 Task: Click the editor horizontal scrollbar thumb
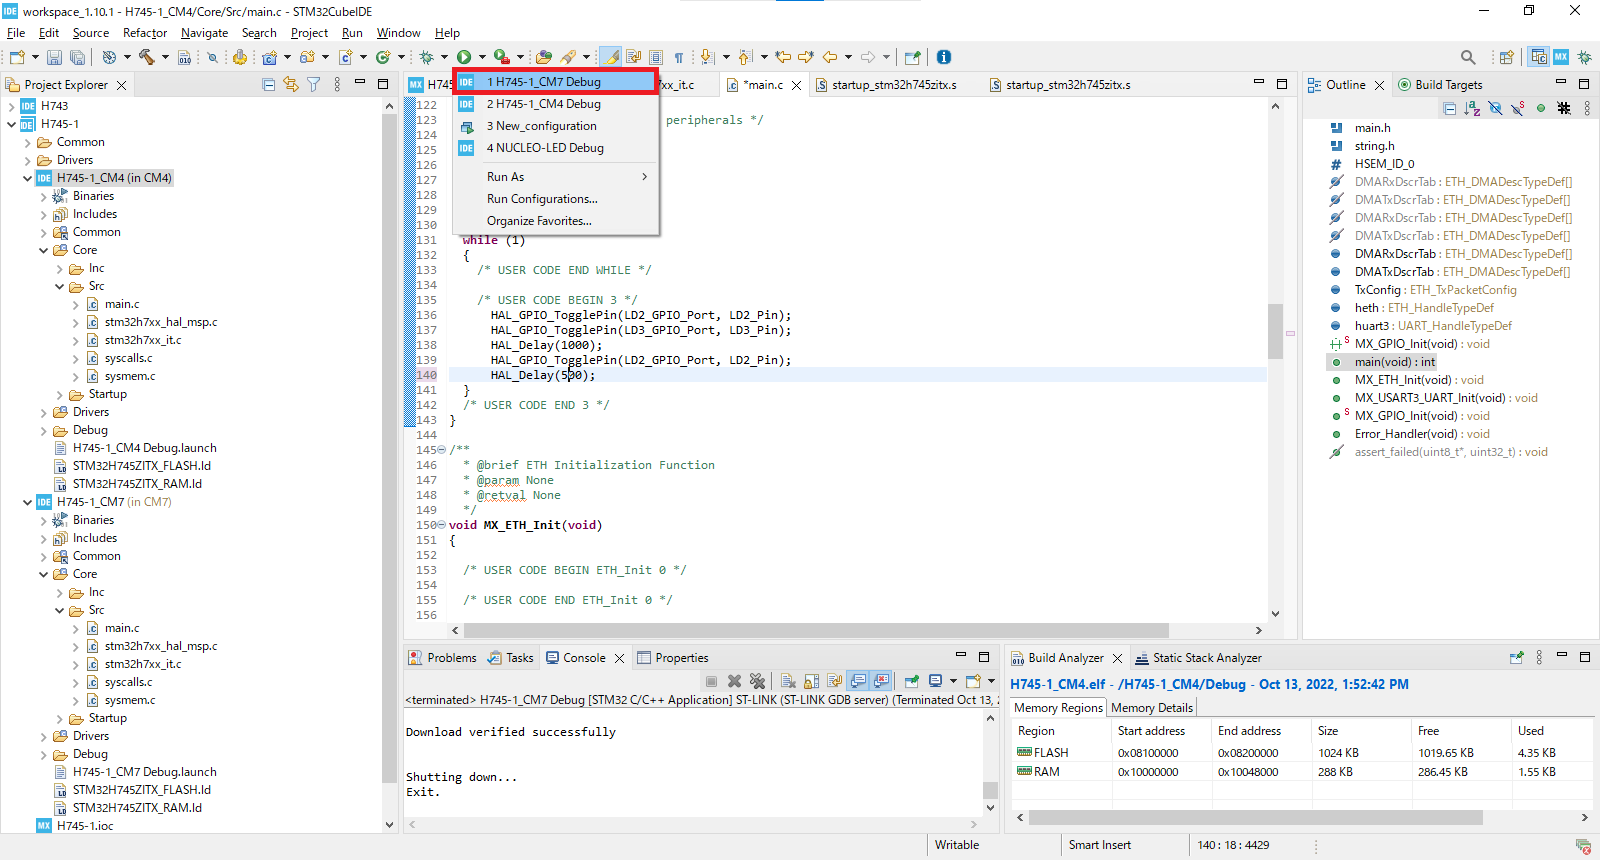(816, 631)
